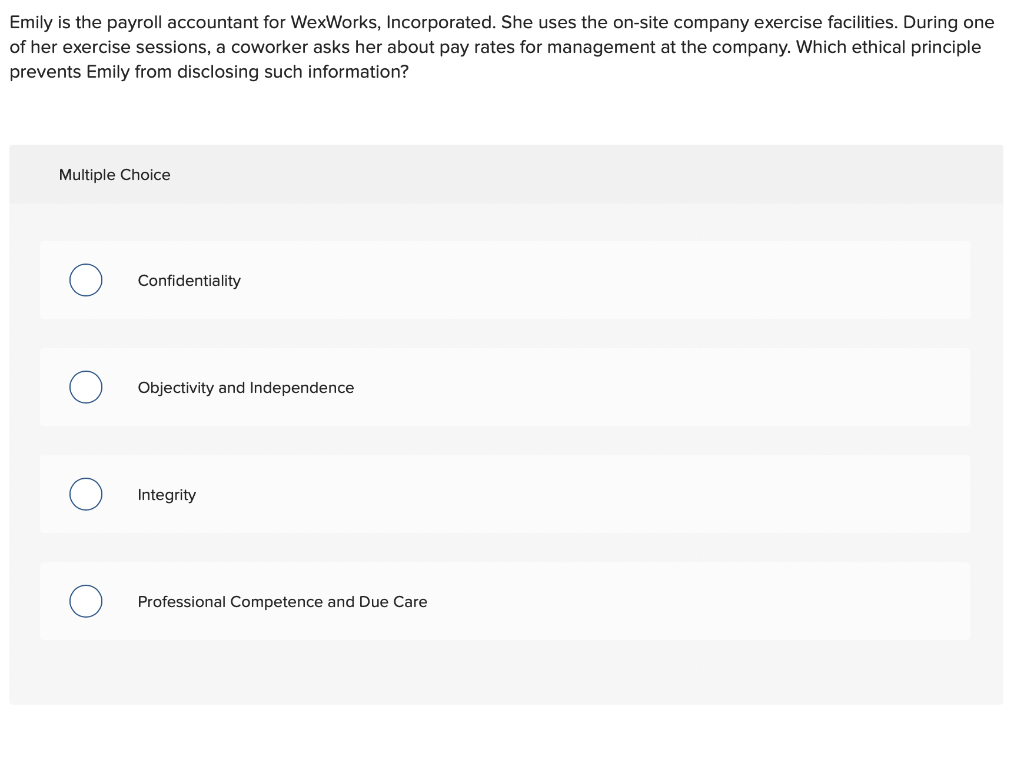
Task: Choose the Objectivity and Independence radio button
Action: [86, 387]
